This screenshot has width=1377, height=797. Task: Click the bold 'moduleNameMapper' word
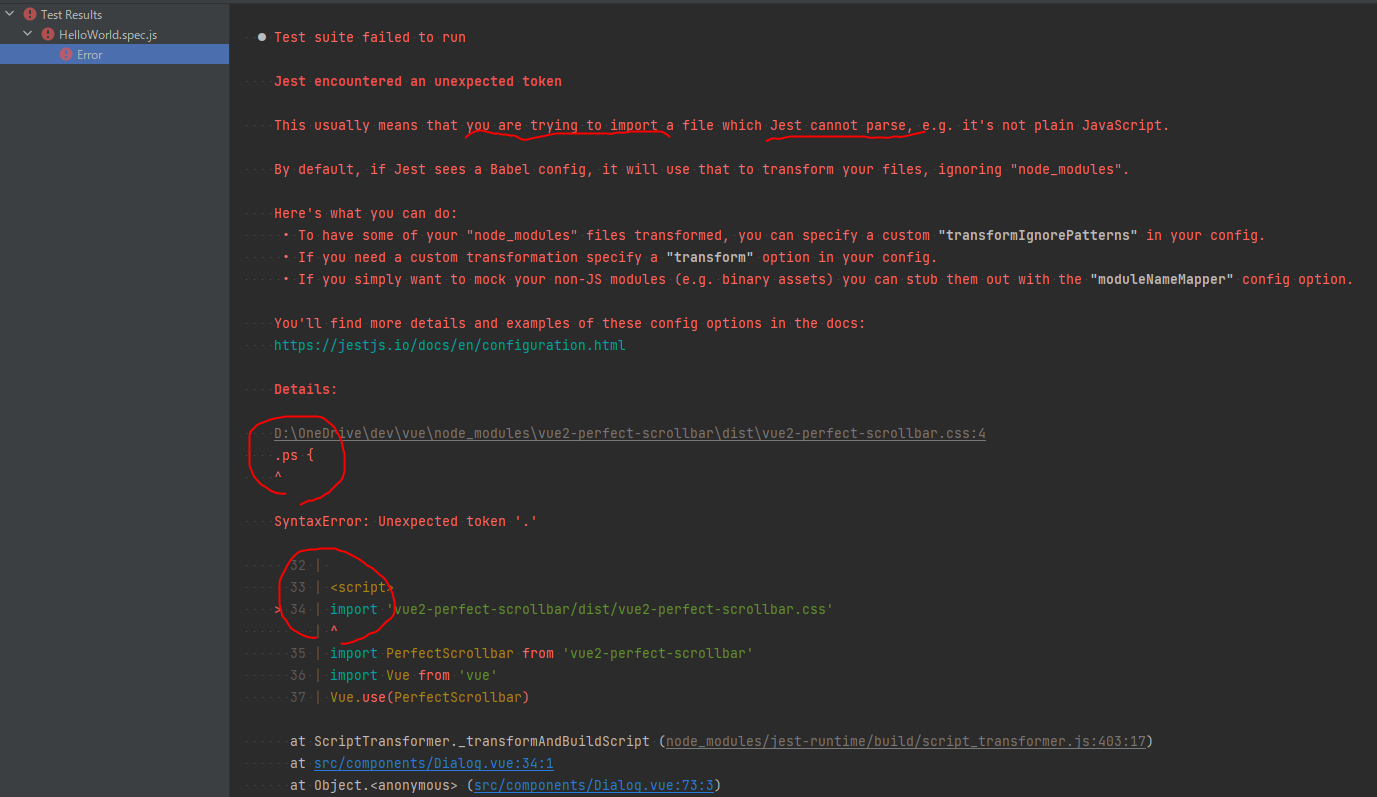click(x=1162, y=279)
